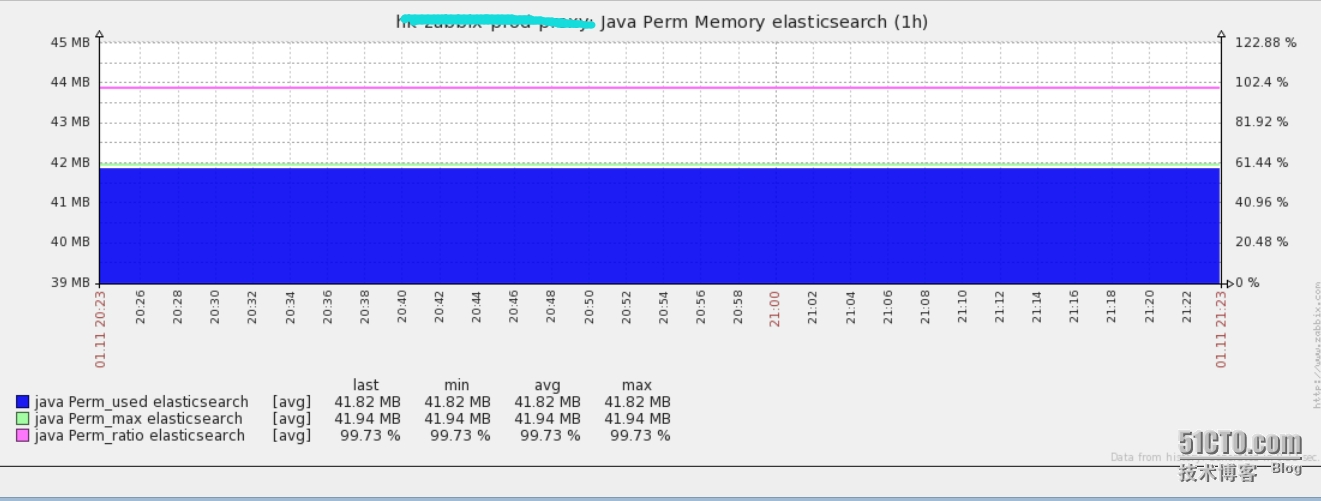The height and width of the screenshot is (501, 1321).
Task: Click the 61.44 % right axis label
Action: pyautogui.click(x=1262, y=162)
